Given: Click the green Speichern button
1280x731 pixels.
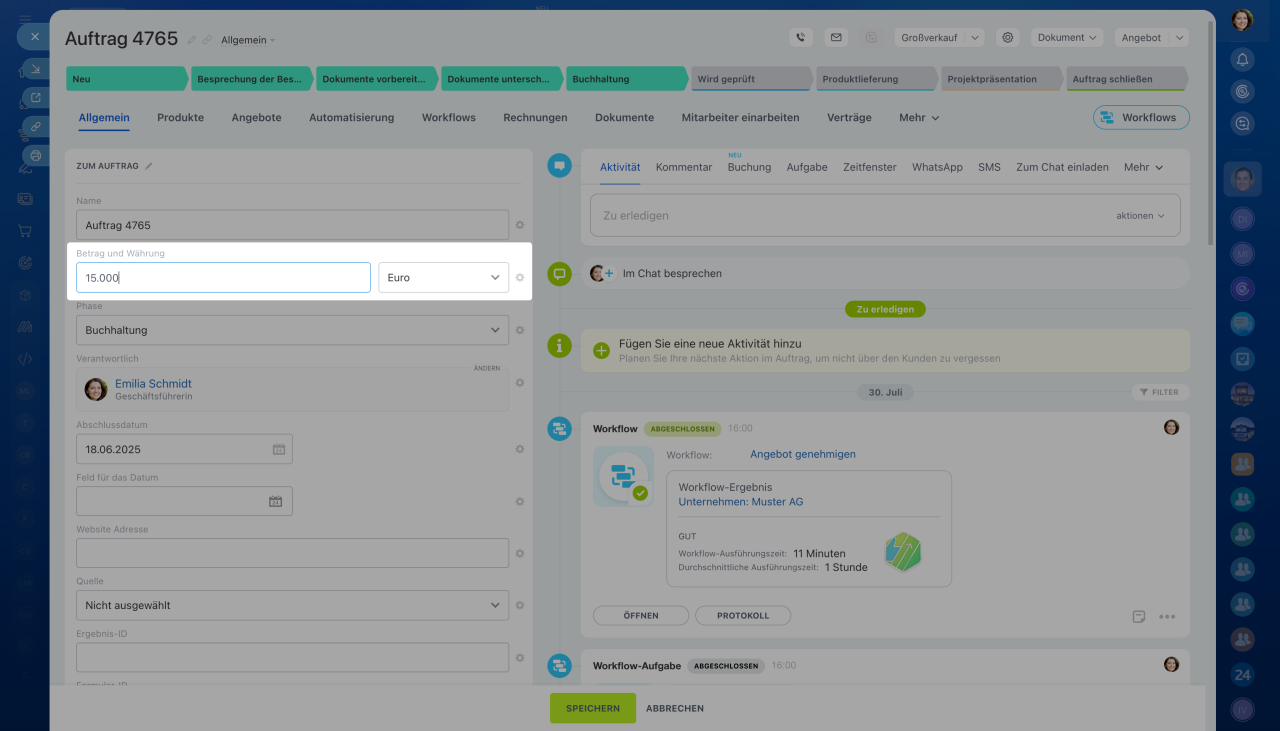Looking at the screenshot, I should click(592, 708).
